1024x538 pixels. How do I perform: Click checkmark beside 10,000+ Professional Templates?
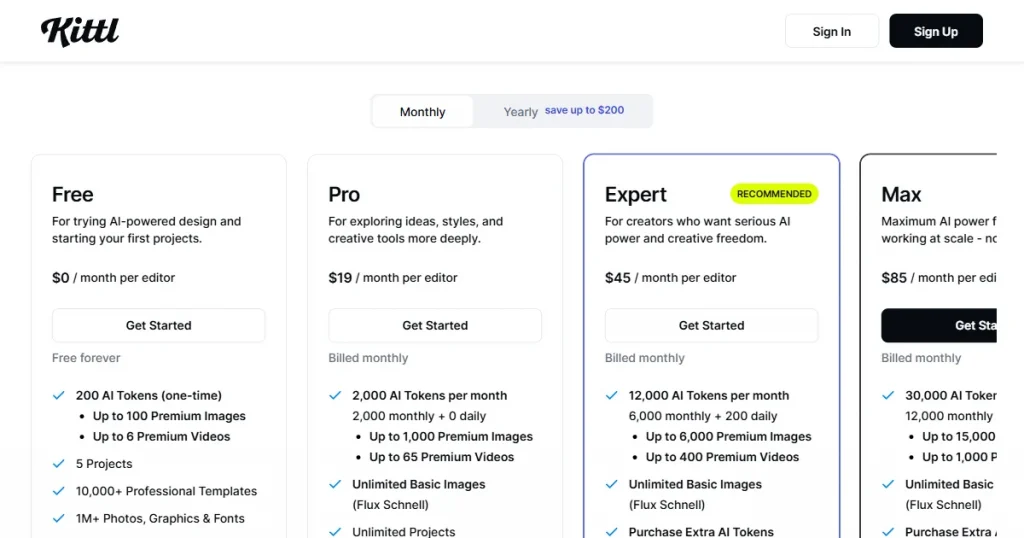59,491
